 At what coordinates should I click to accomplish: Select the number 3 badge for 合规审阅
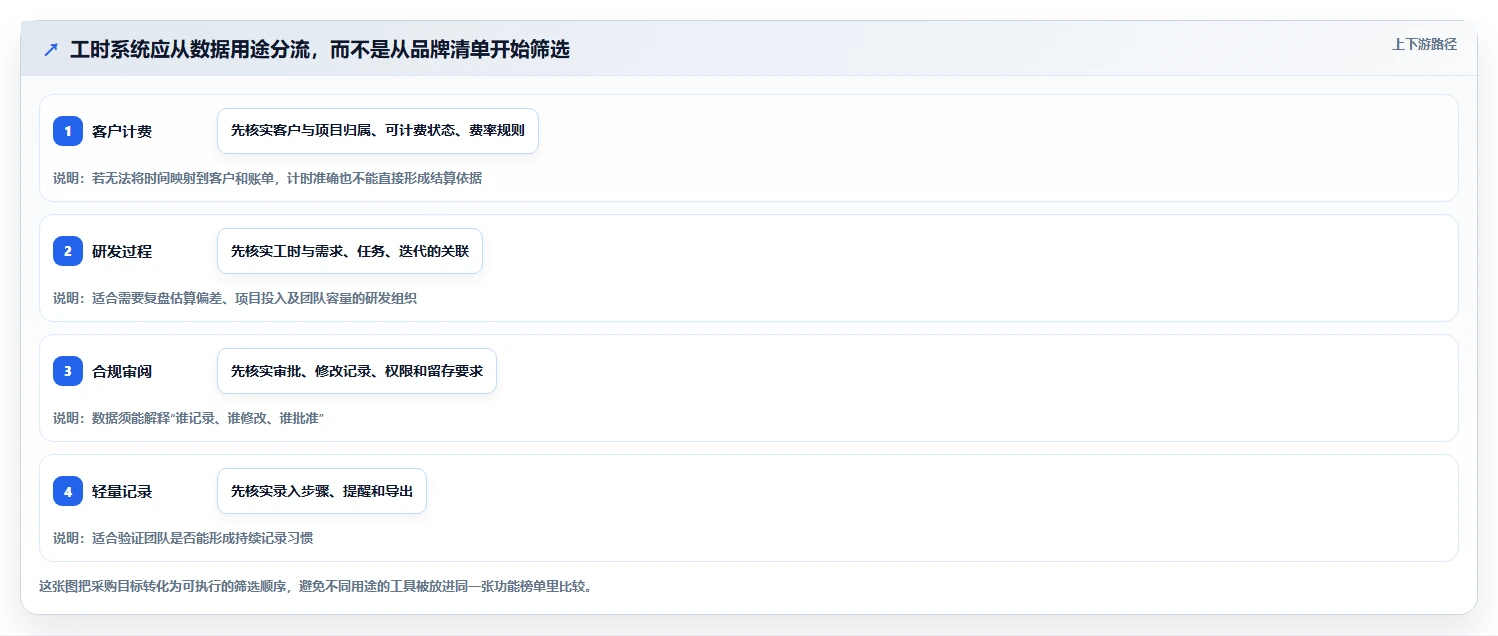pos(68,371)
